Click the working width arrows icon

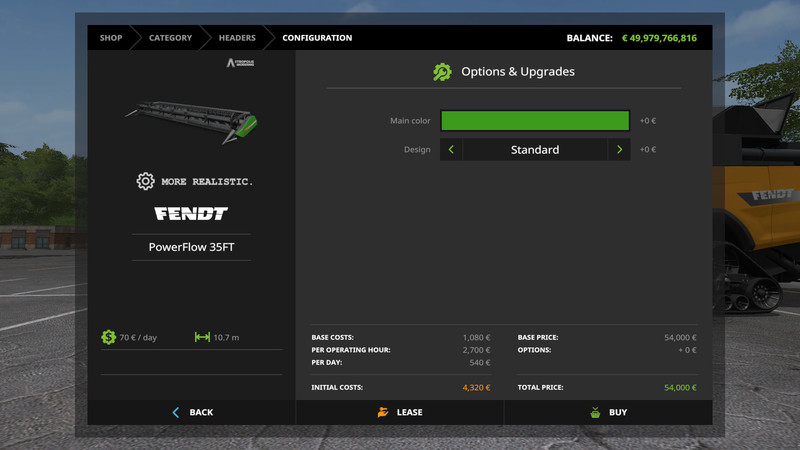(x=202, y=337)
